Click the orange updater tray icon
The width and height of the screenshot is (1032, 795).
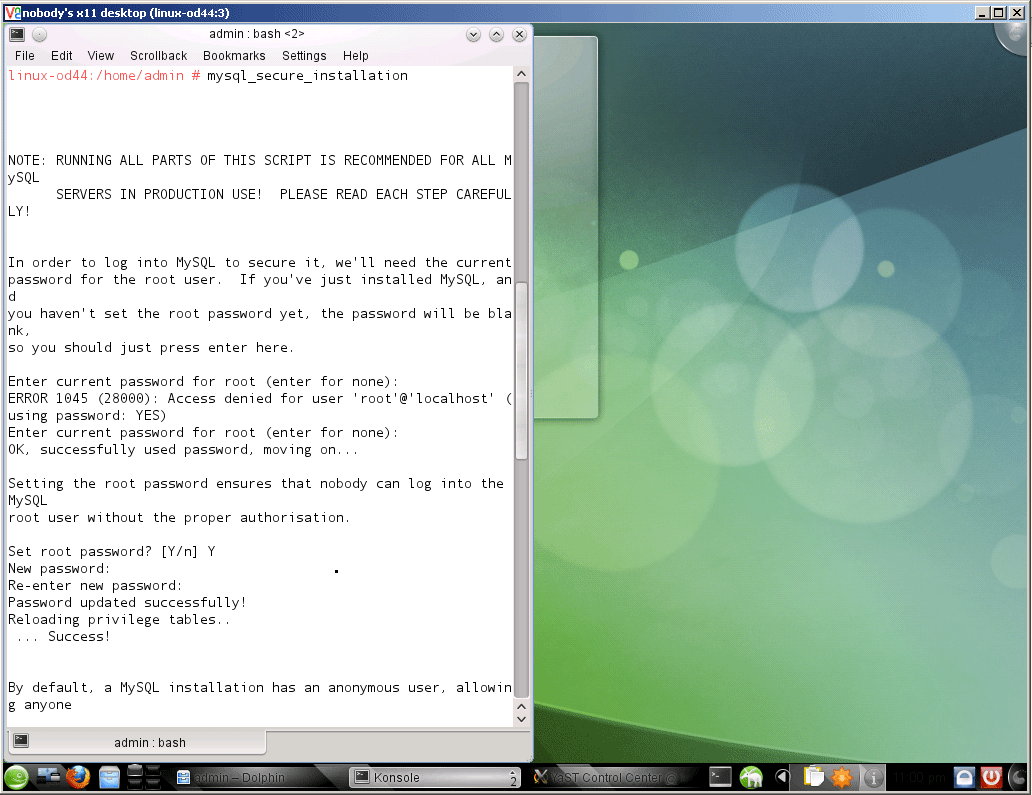click(x=842, y=777)
